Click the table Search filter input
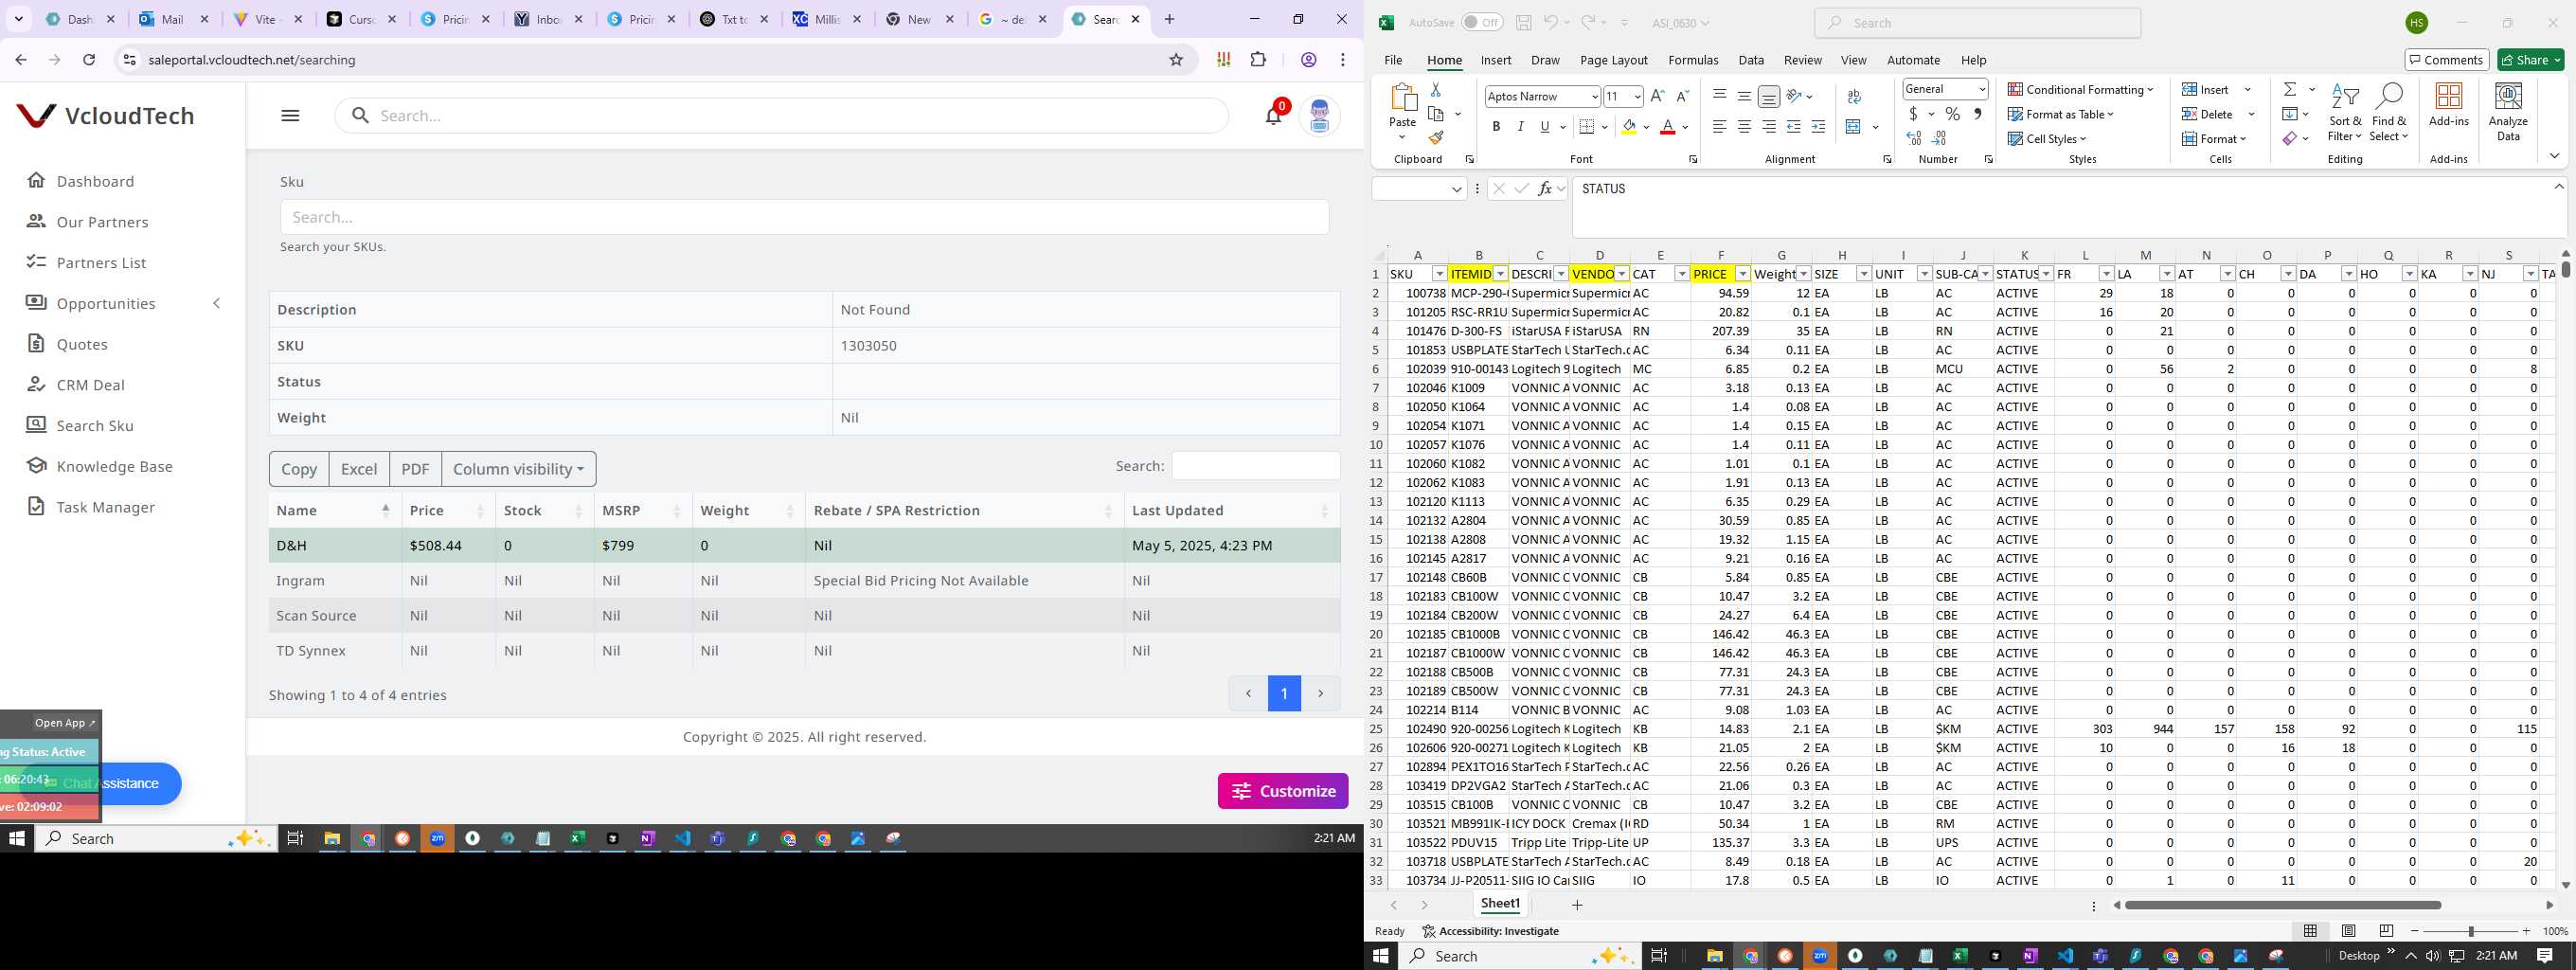2576x970 pixels. 1256,466
